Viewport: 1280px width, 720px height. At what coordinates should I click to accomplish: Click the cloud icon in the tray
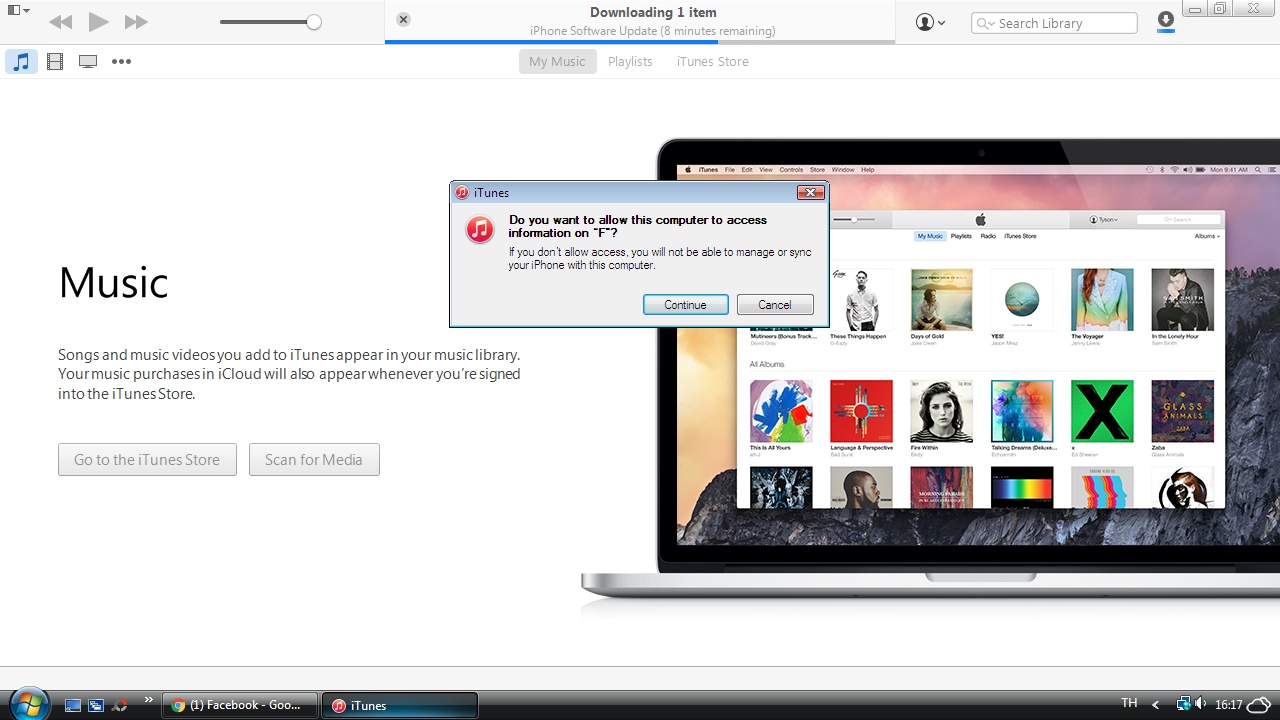pyautogui.click(x=1260, y=705)
